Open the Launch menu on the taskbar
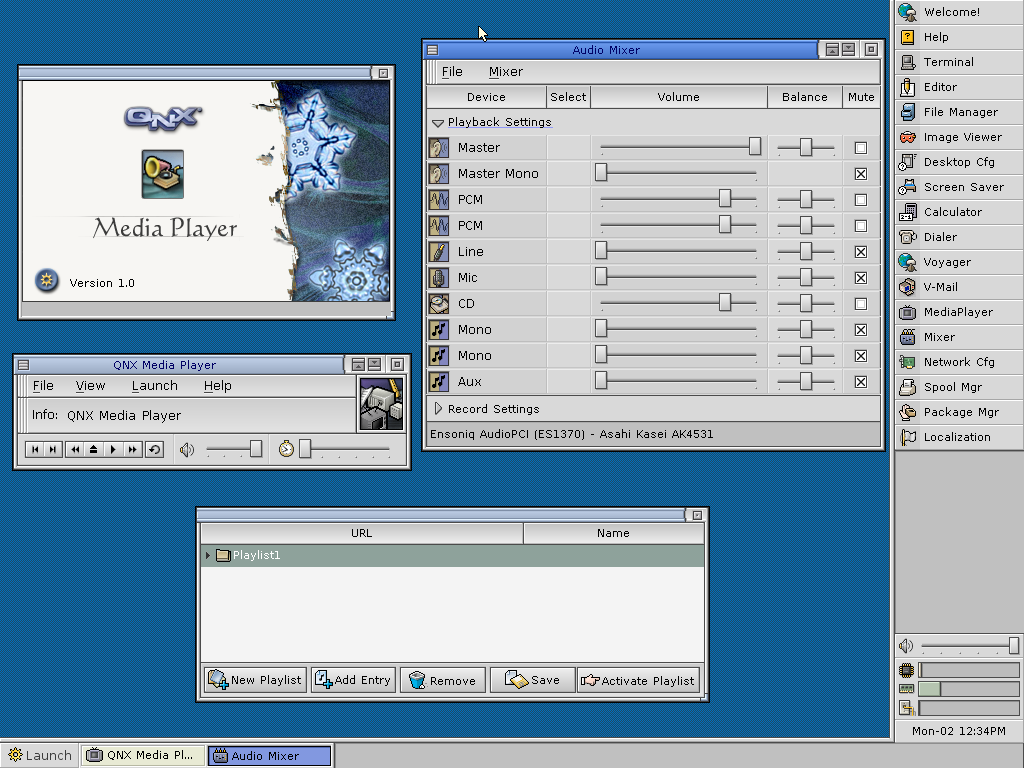 (39, 756)
